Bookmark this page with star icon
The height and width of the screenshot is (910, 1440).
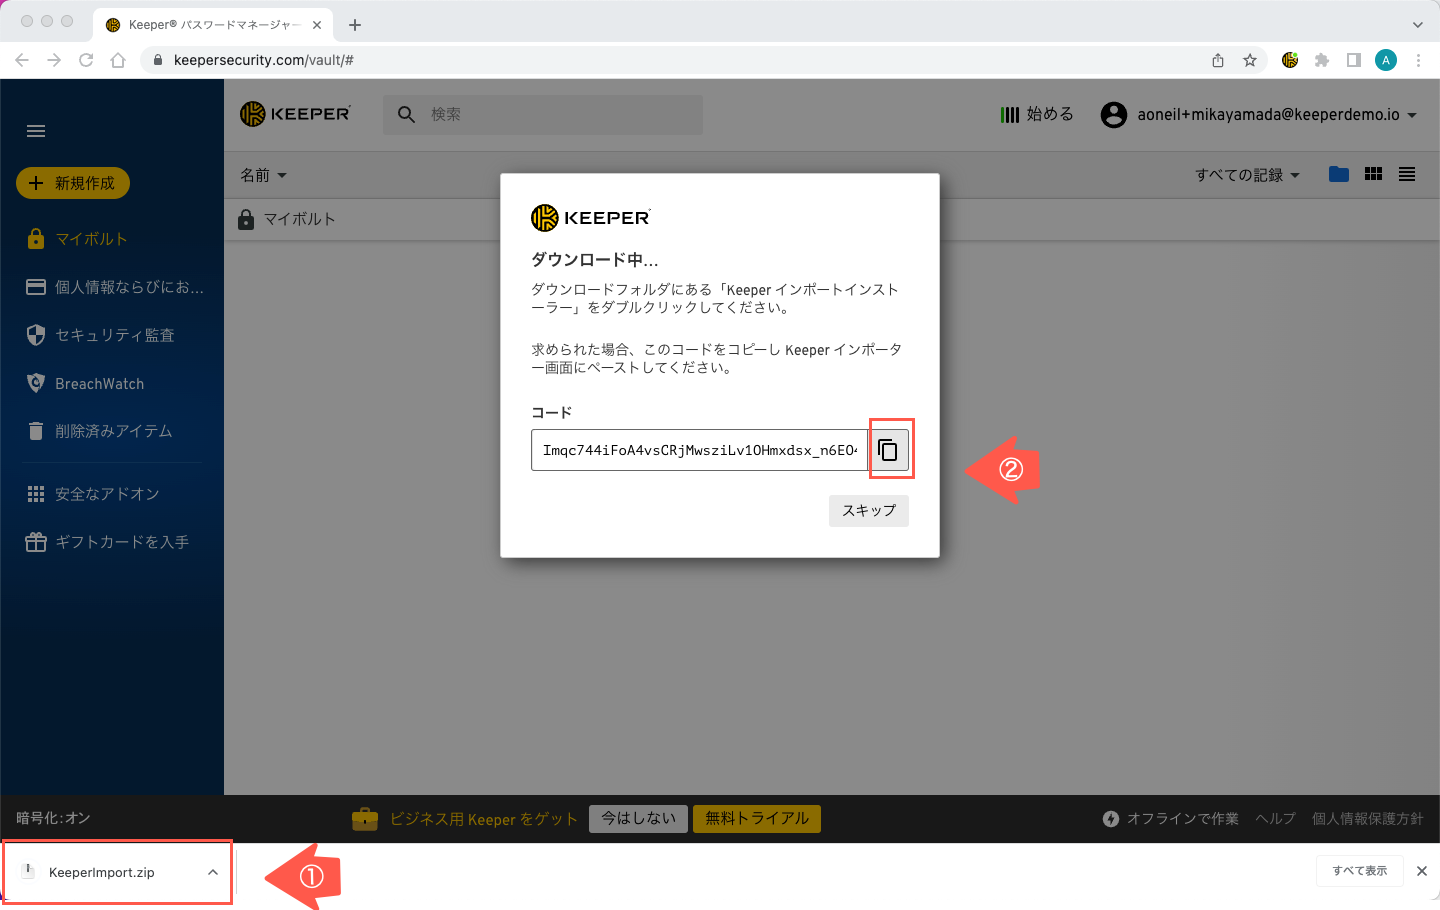1250,60
